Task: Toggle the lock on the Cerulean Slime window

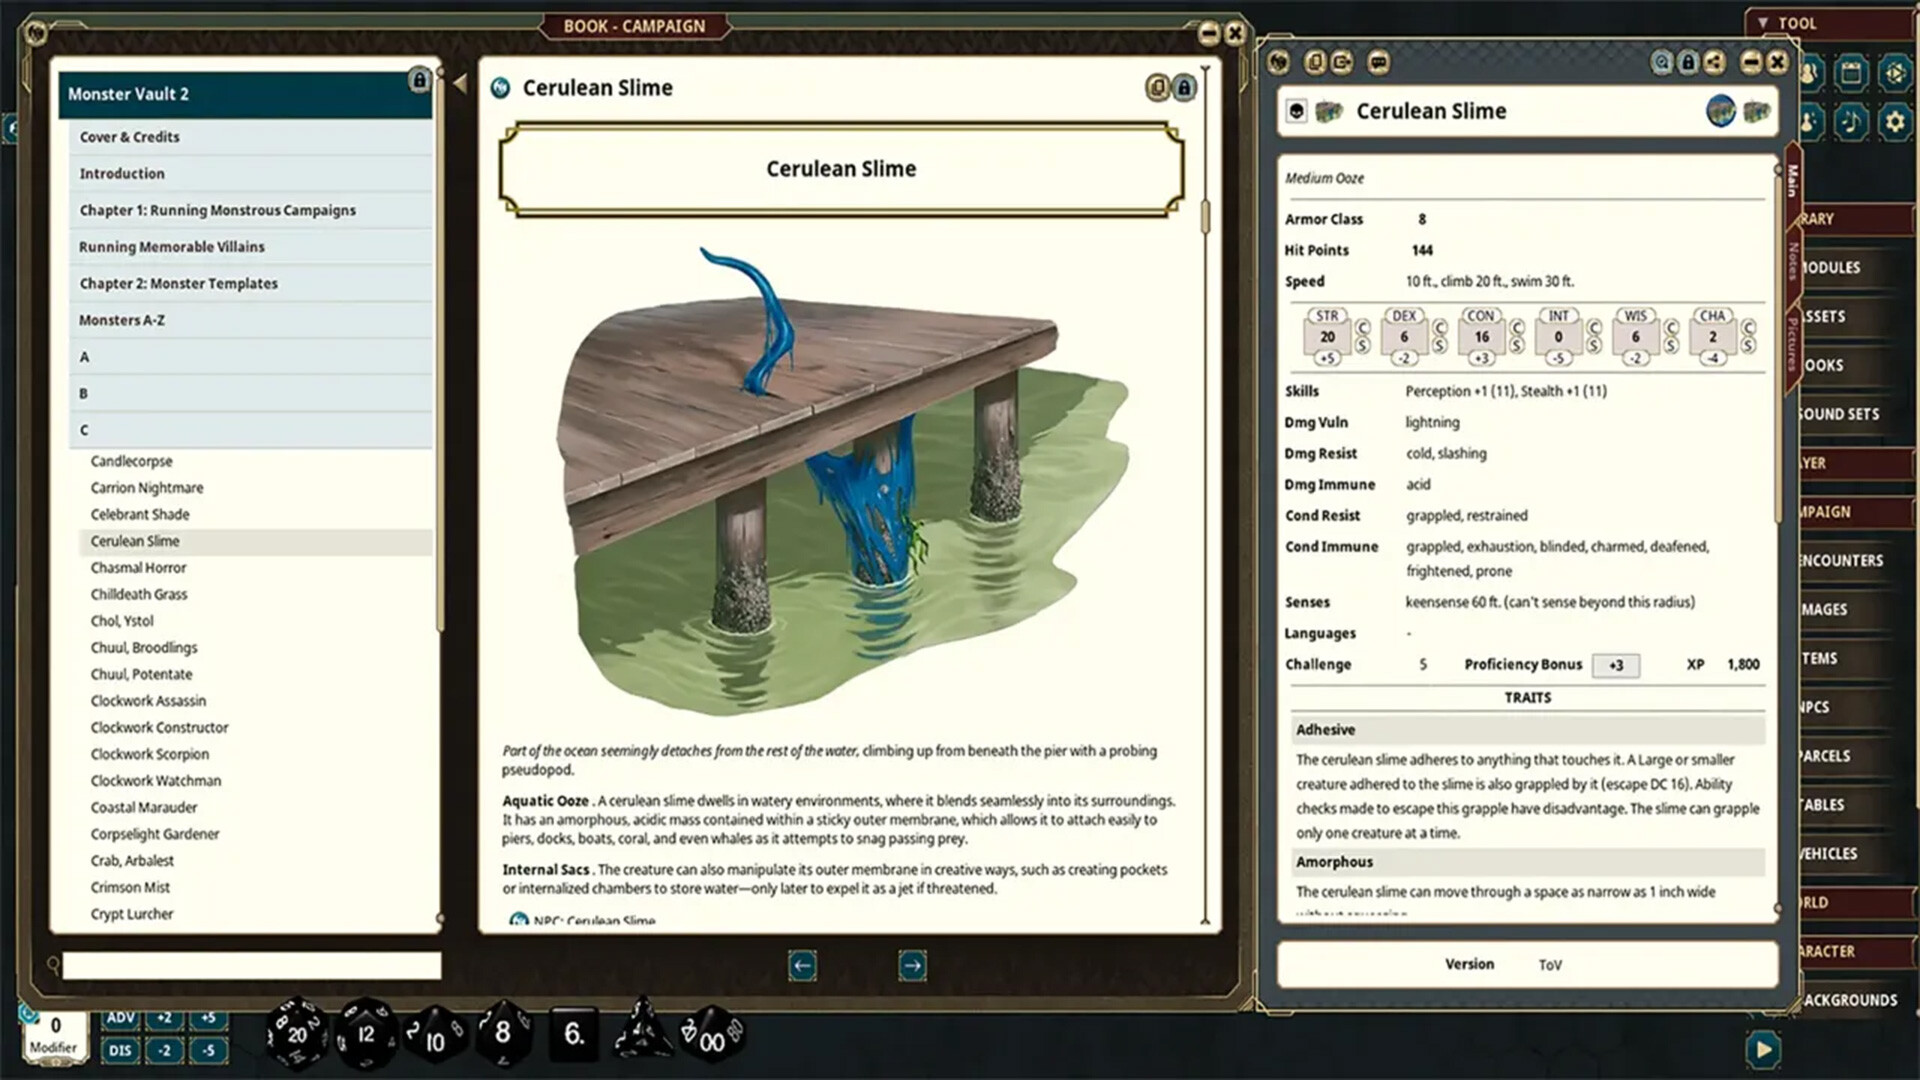Action: 1688,62
